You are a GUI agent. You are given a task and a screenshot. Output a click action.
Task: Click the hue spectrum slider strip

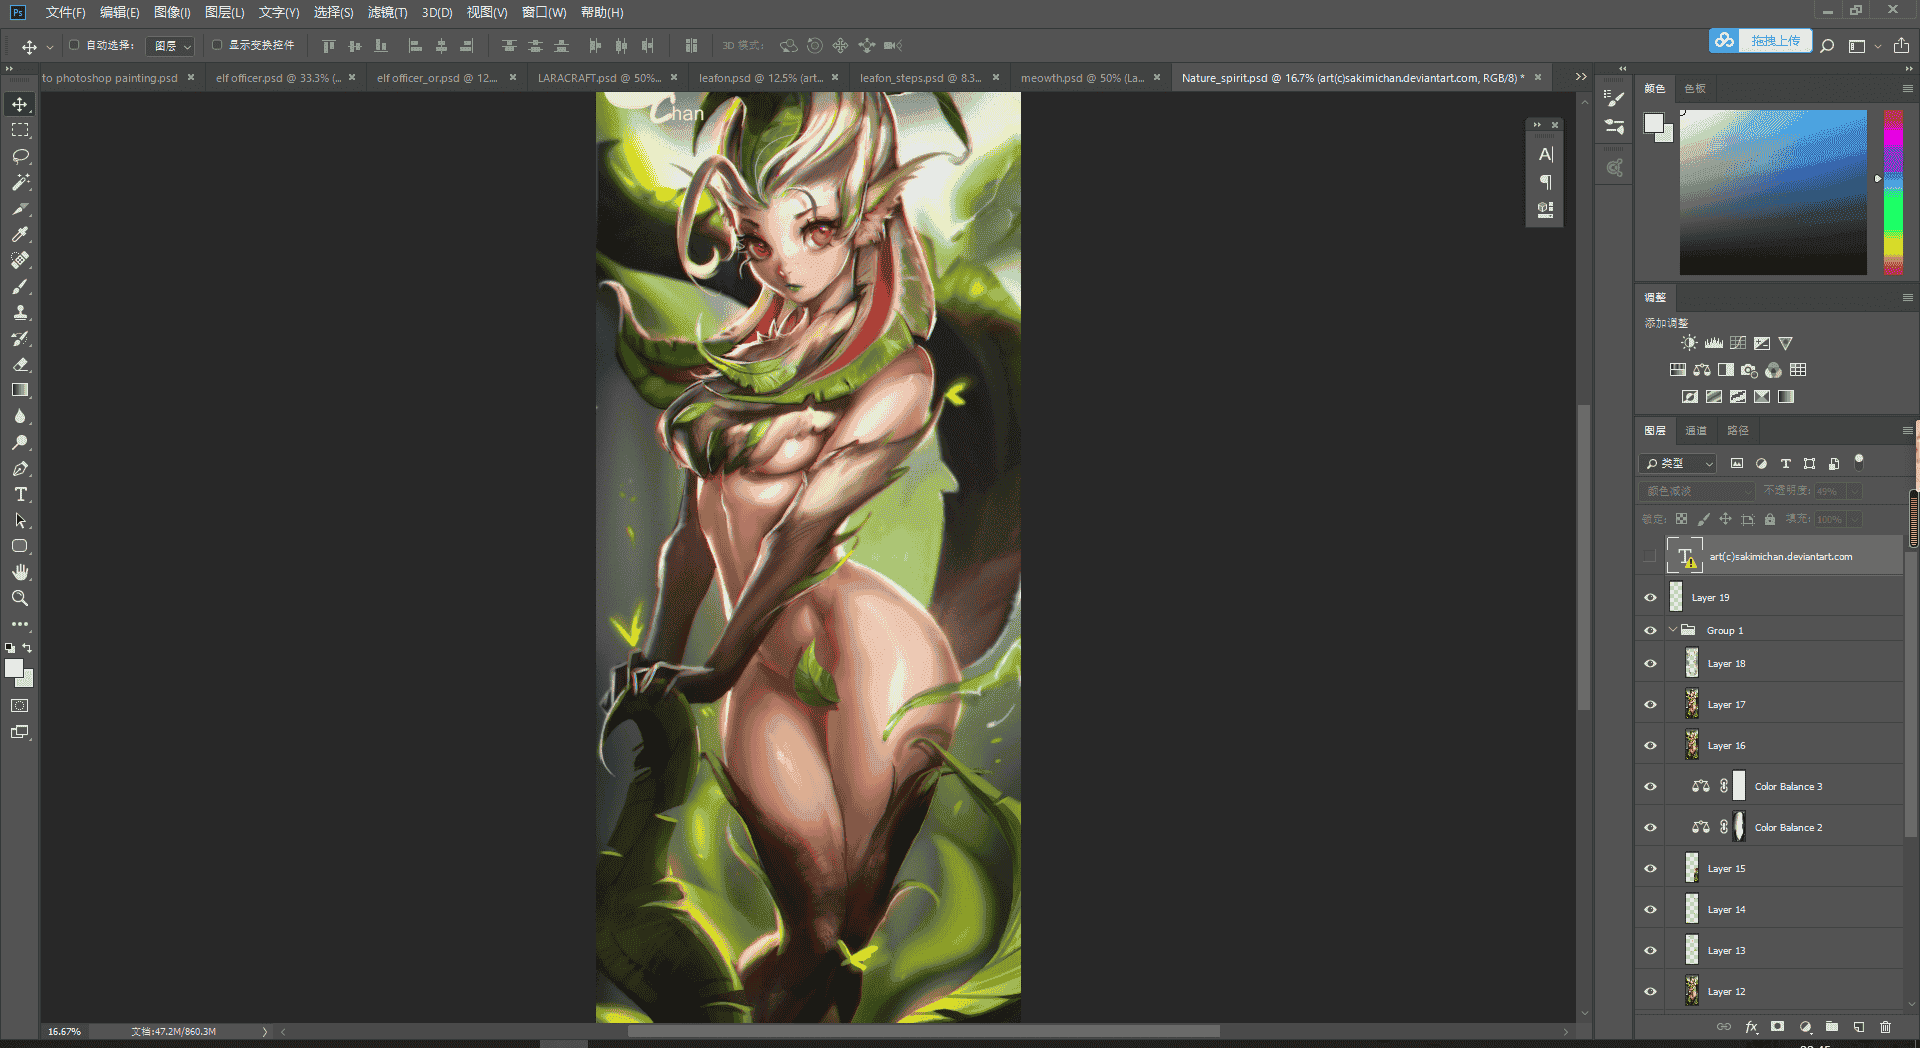pyautogui.click(x=1893, y=192)
